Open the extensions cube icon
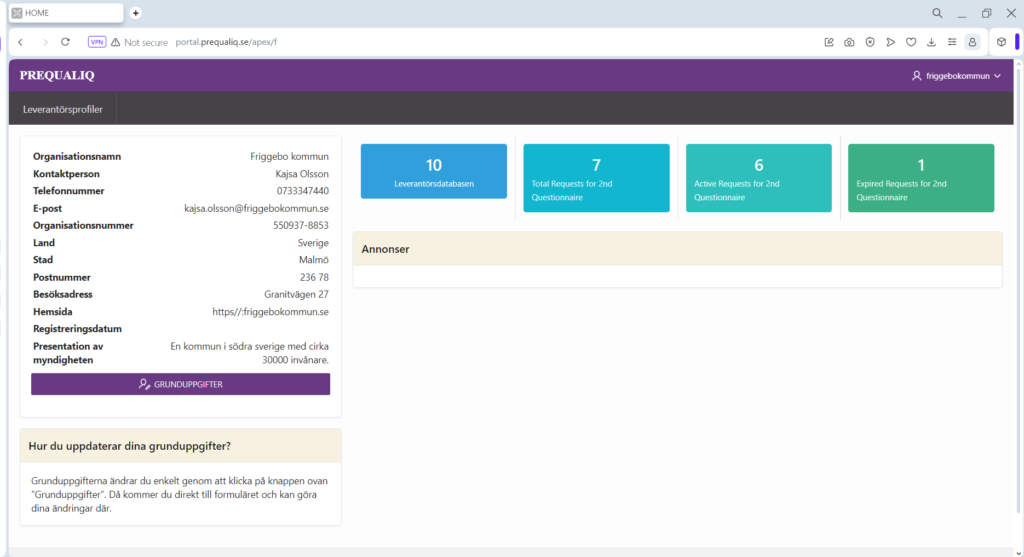Screen dimensions: 1024x557 pyautogui.click(x=1001, y=42)
